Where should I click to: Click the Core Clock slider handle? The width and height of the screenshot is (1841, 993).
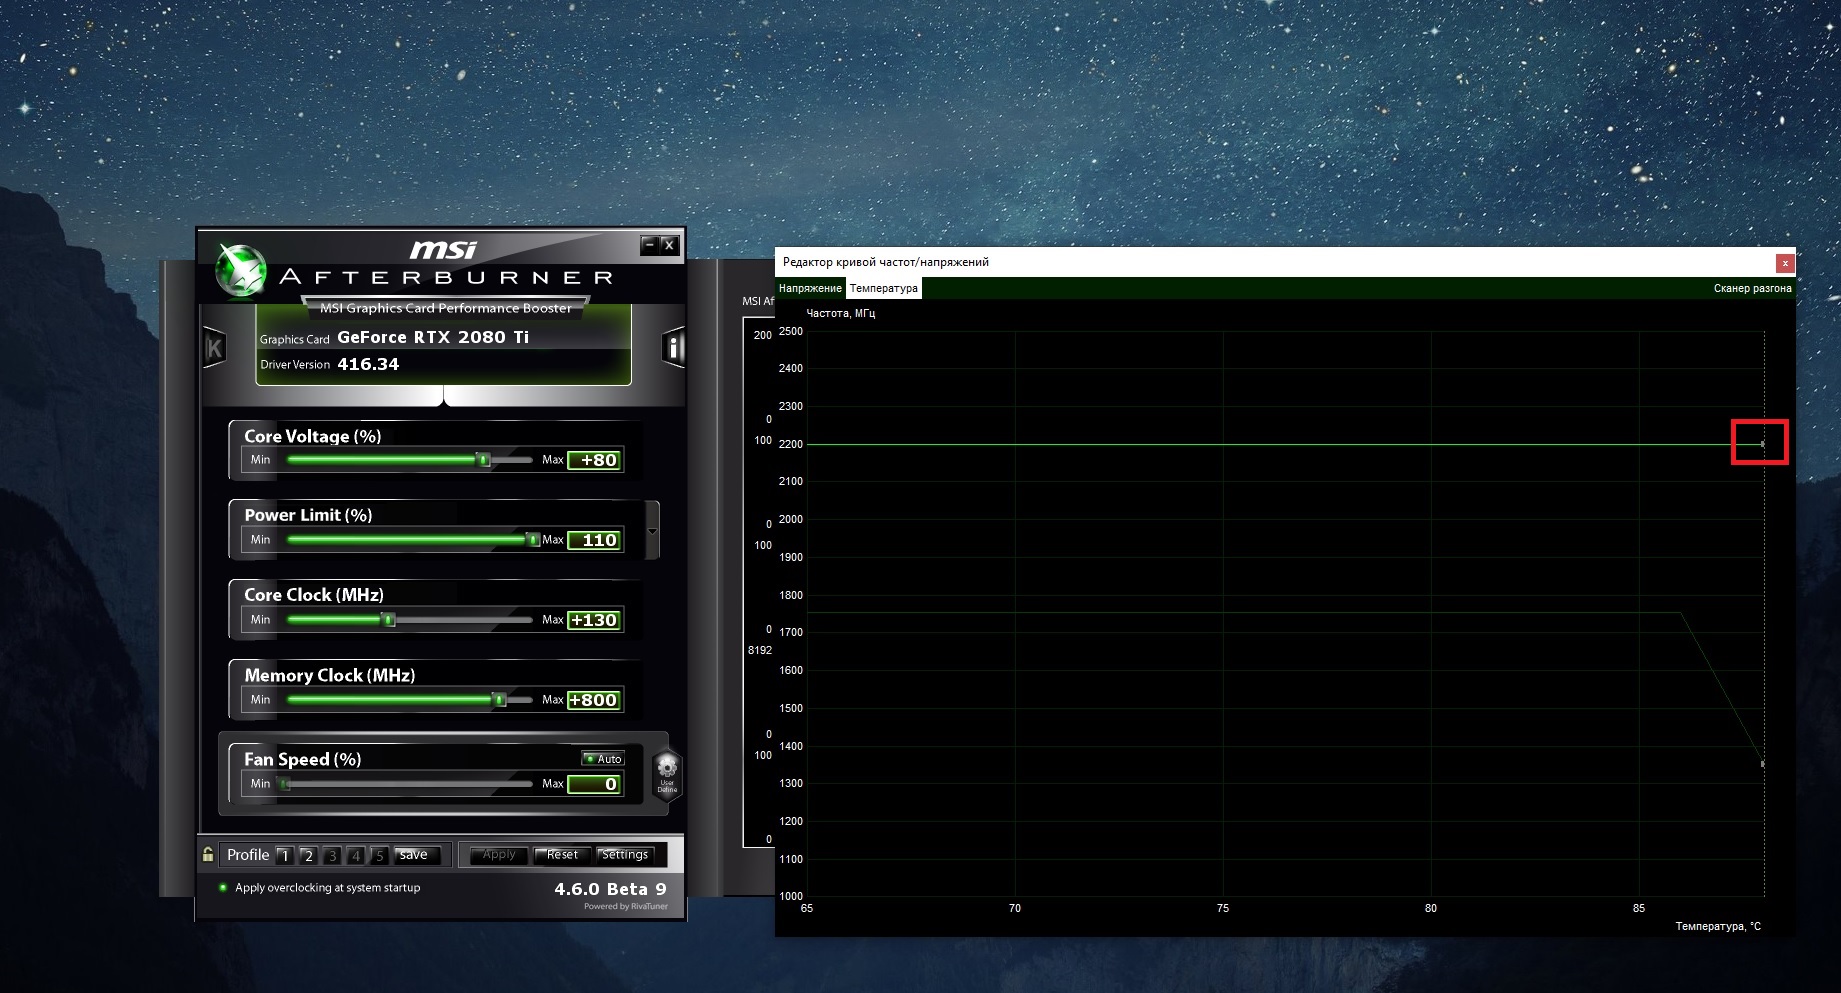tap(389, 620)
